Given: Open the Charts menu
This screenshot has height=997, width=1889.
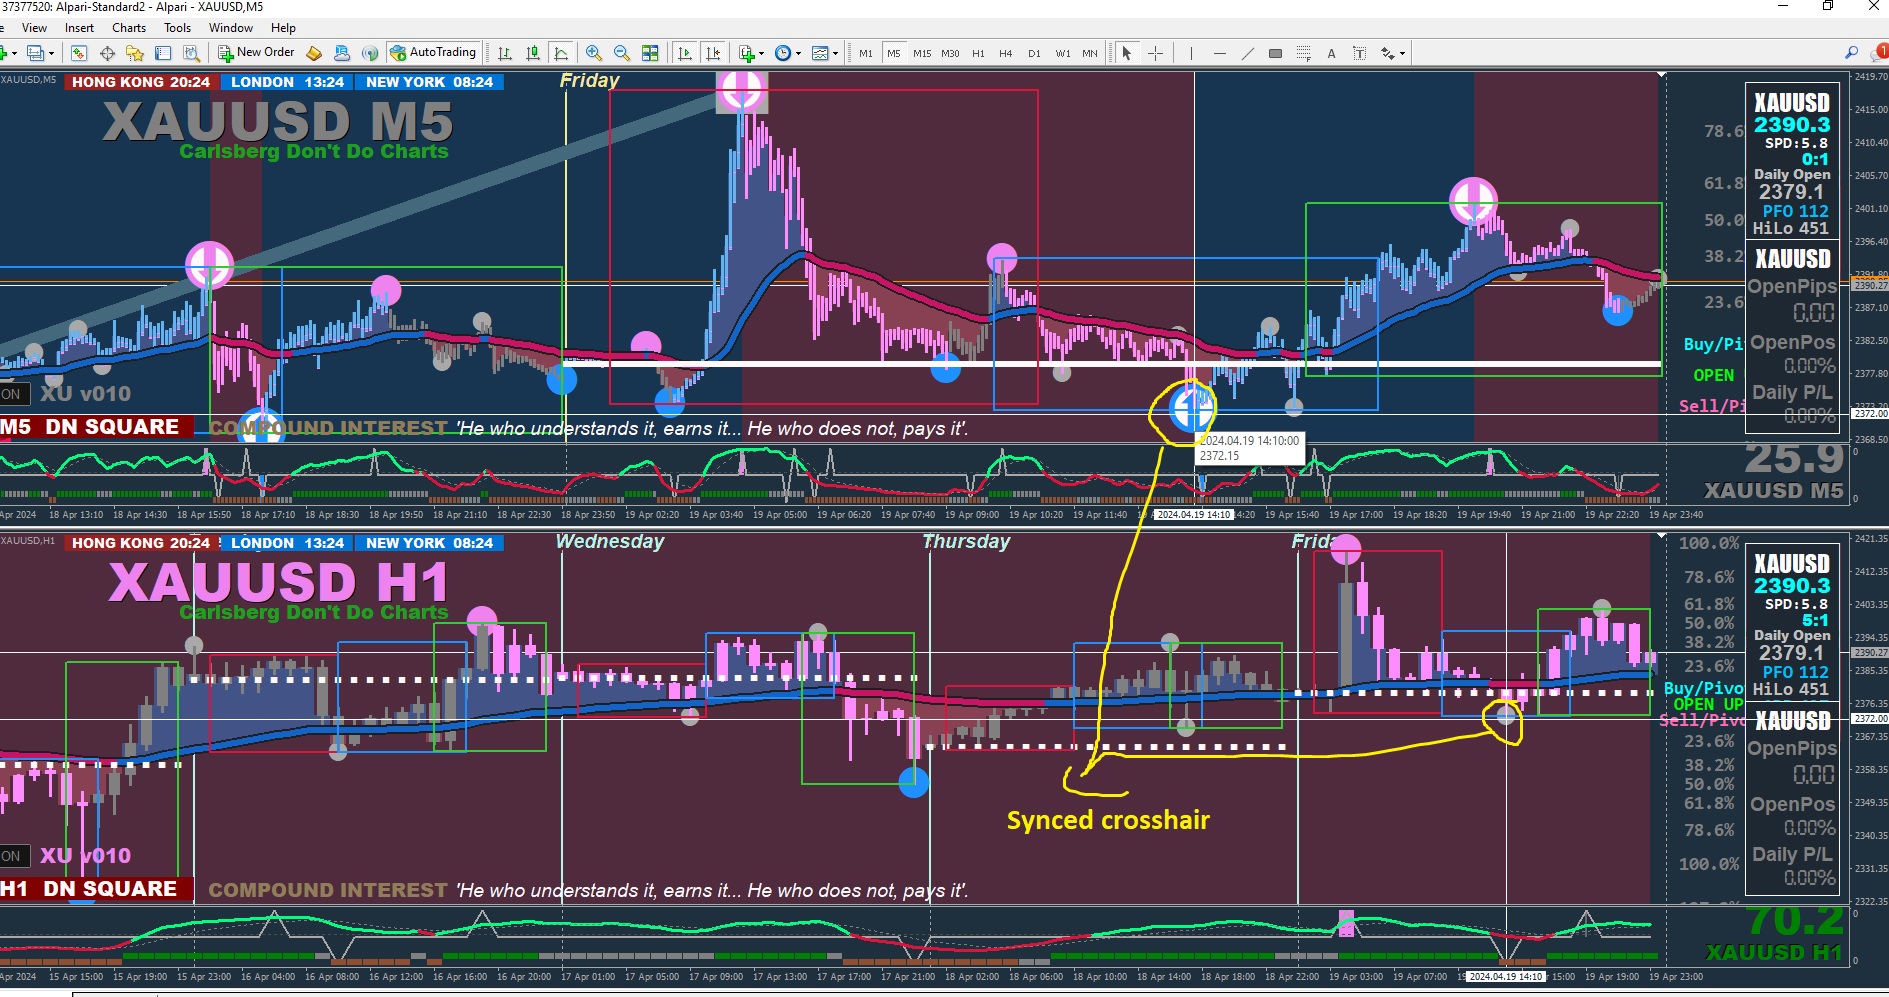Looking at the screenshot, I should click(129, 28).
